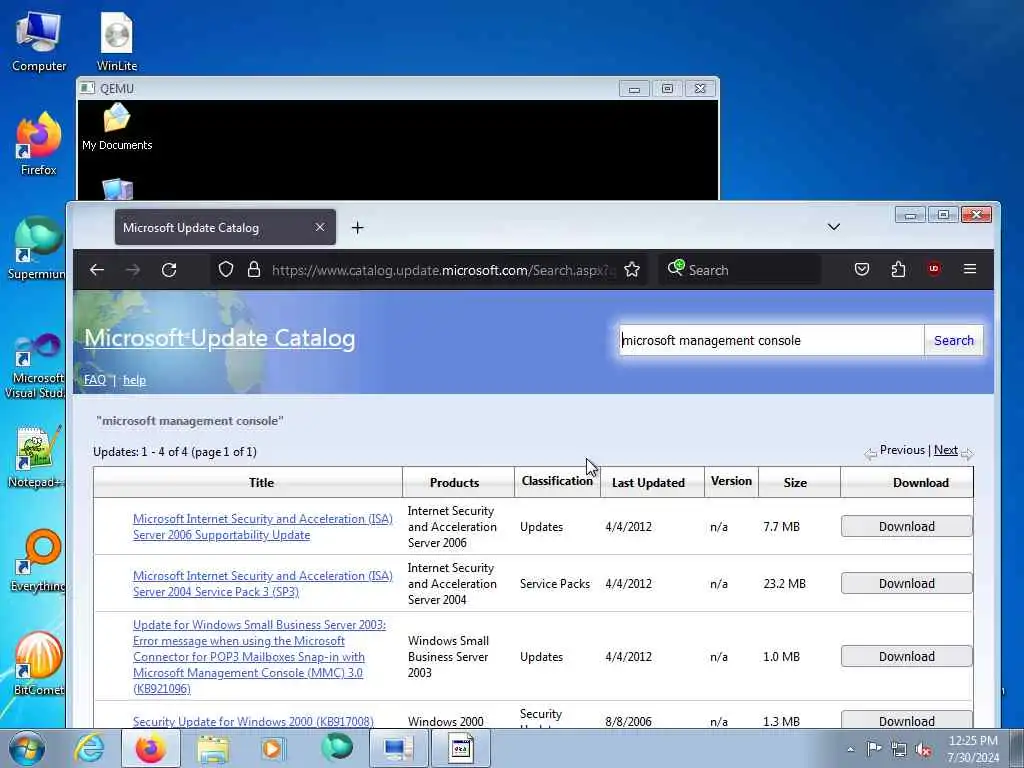Open the help link

click(135, 380)
